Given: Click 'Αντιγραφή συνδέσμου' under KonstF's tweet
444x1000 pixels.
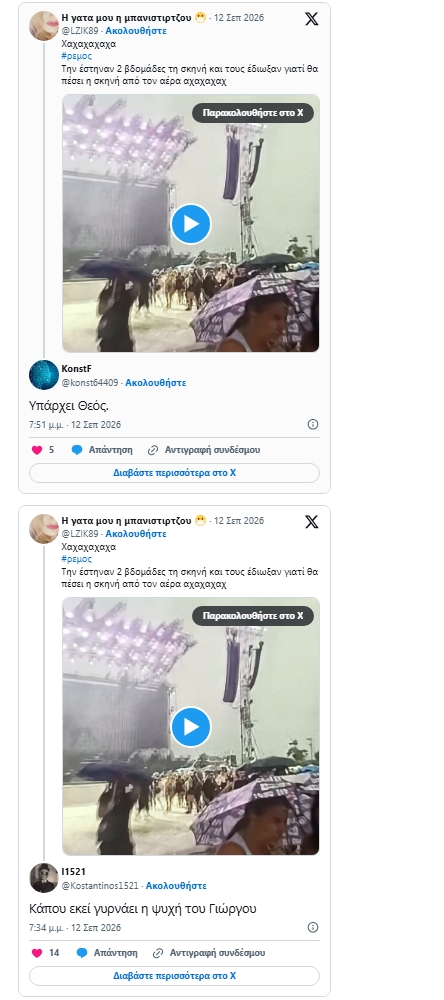Looking at the screenshot, I should [212, 450].
